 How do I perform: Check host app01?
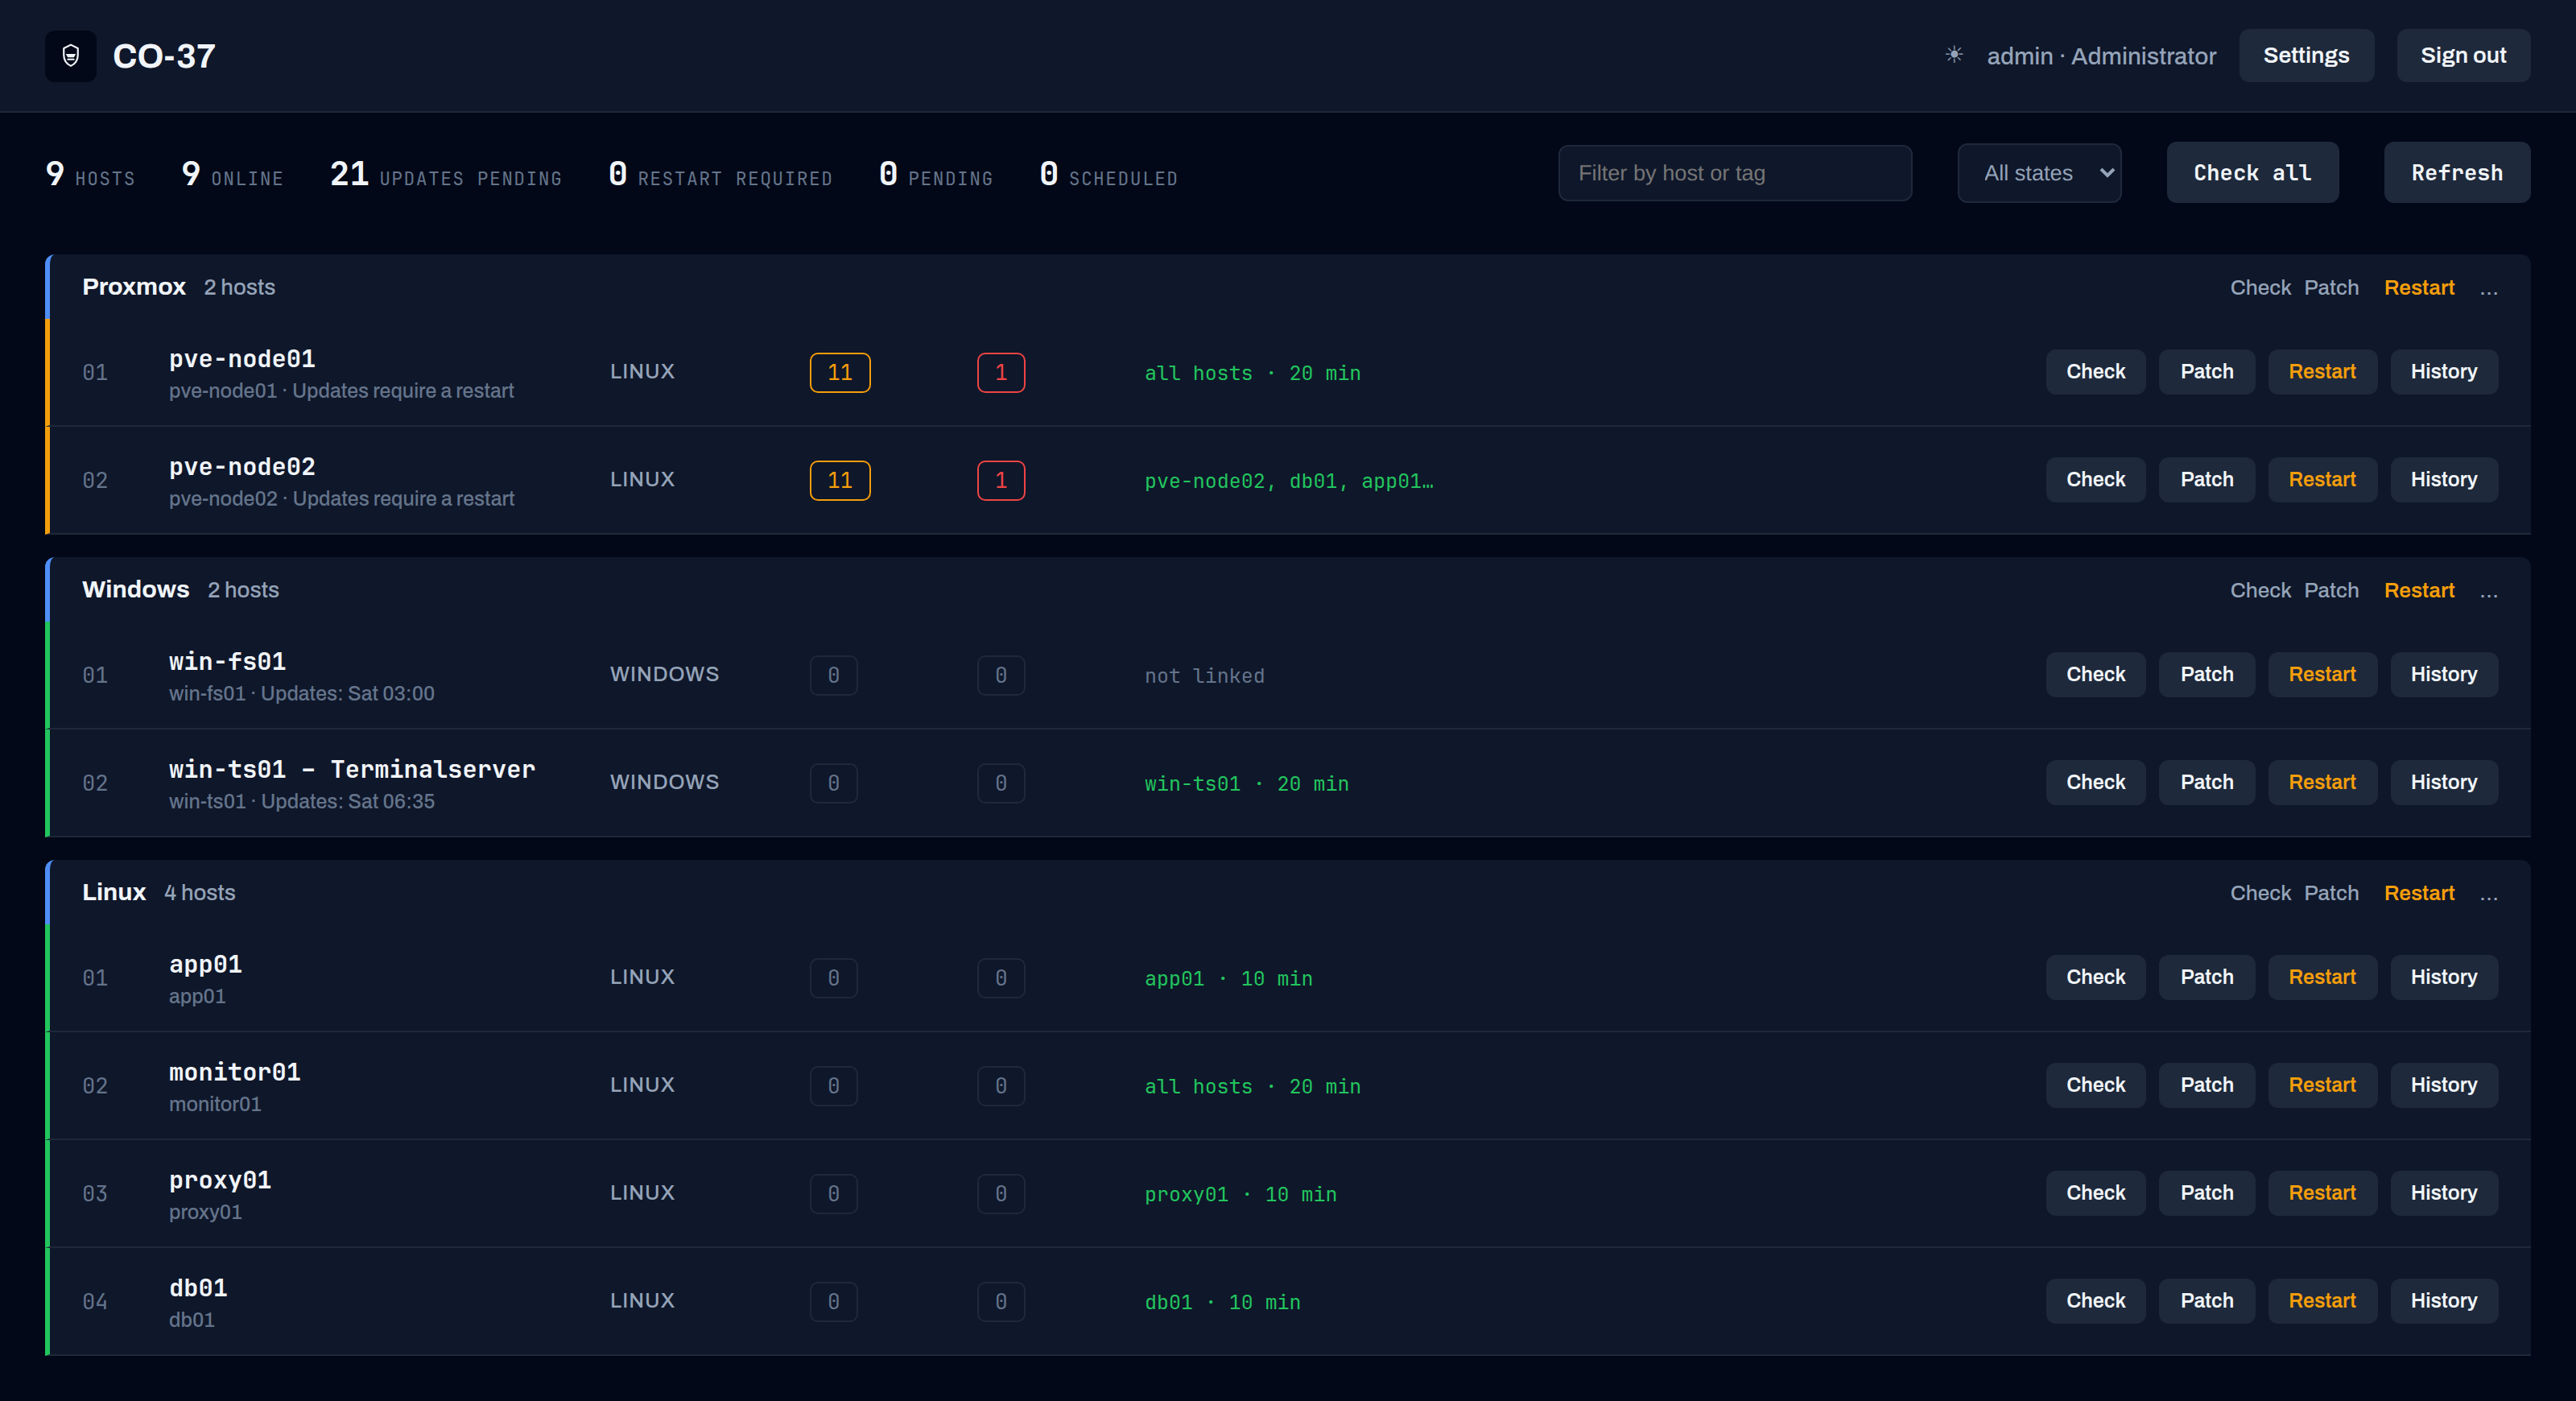2095,978
